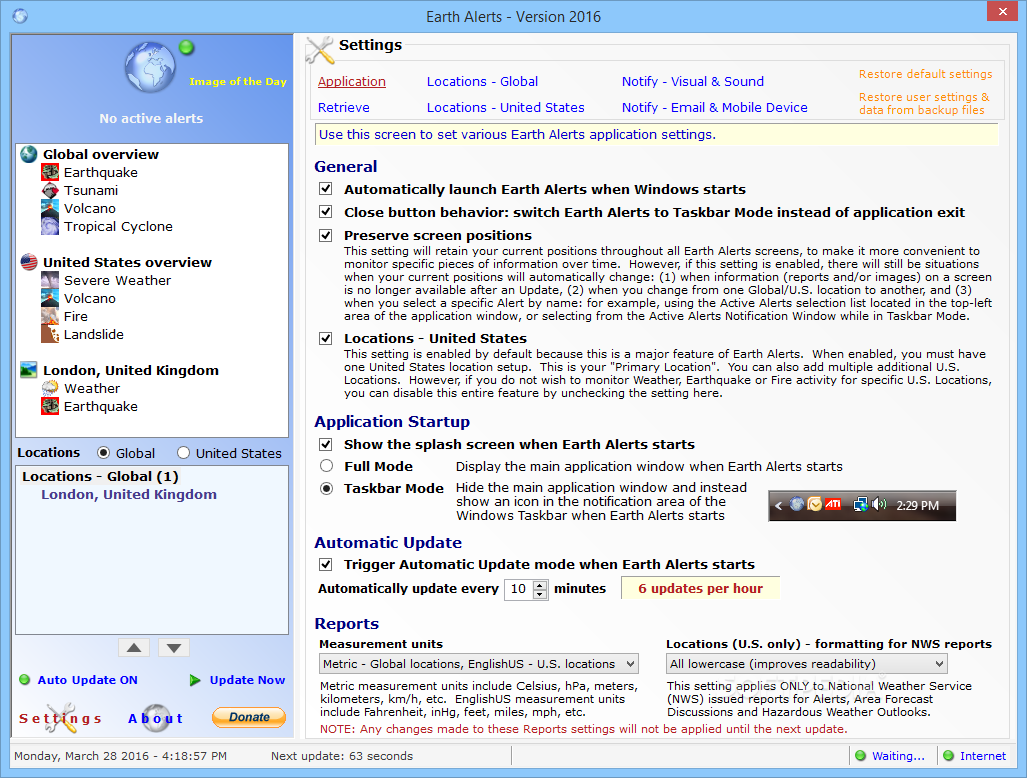Open Notify - Email & Mobile Device tab
The height and width of the screenshot is (778, 1027).
[715, 107]
